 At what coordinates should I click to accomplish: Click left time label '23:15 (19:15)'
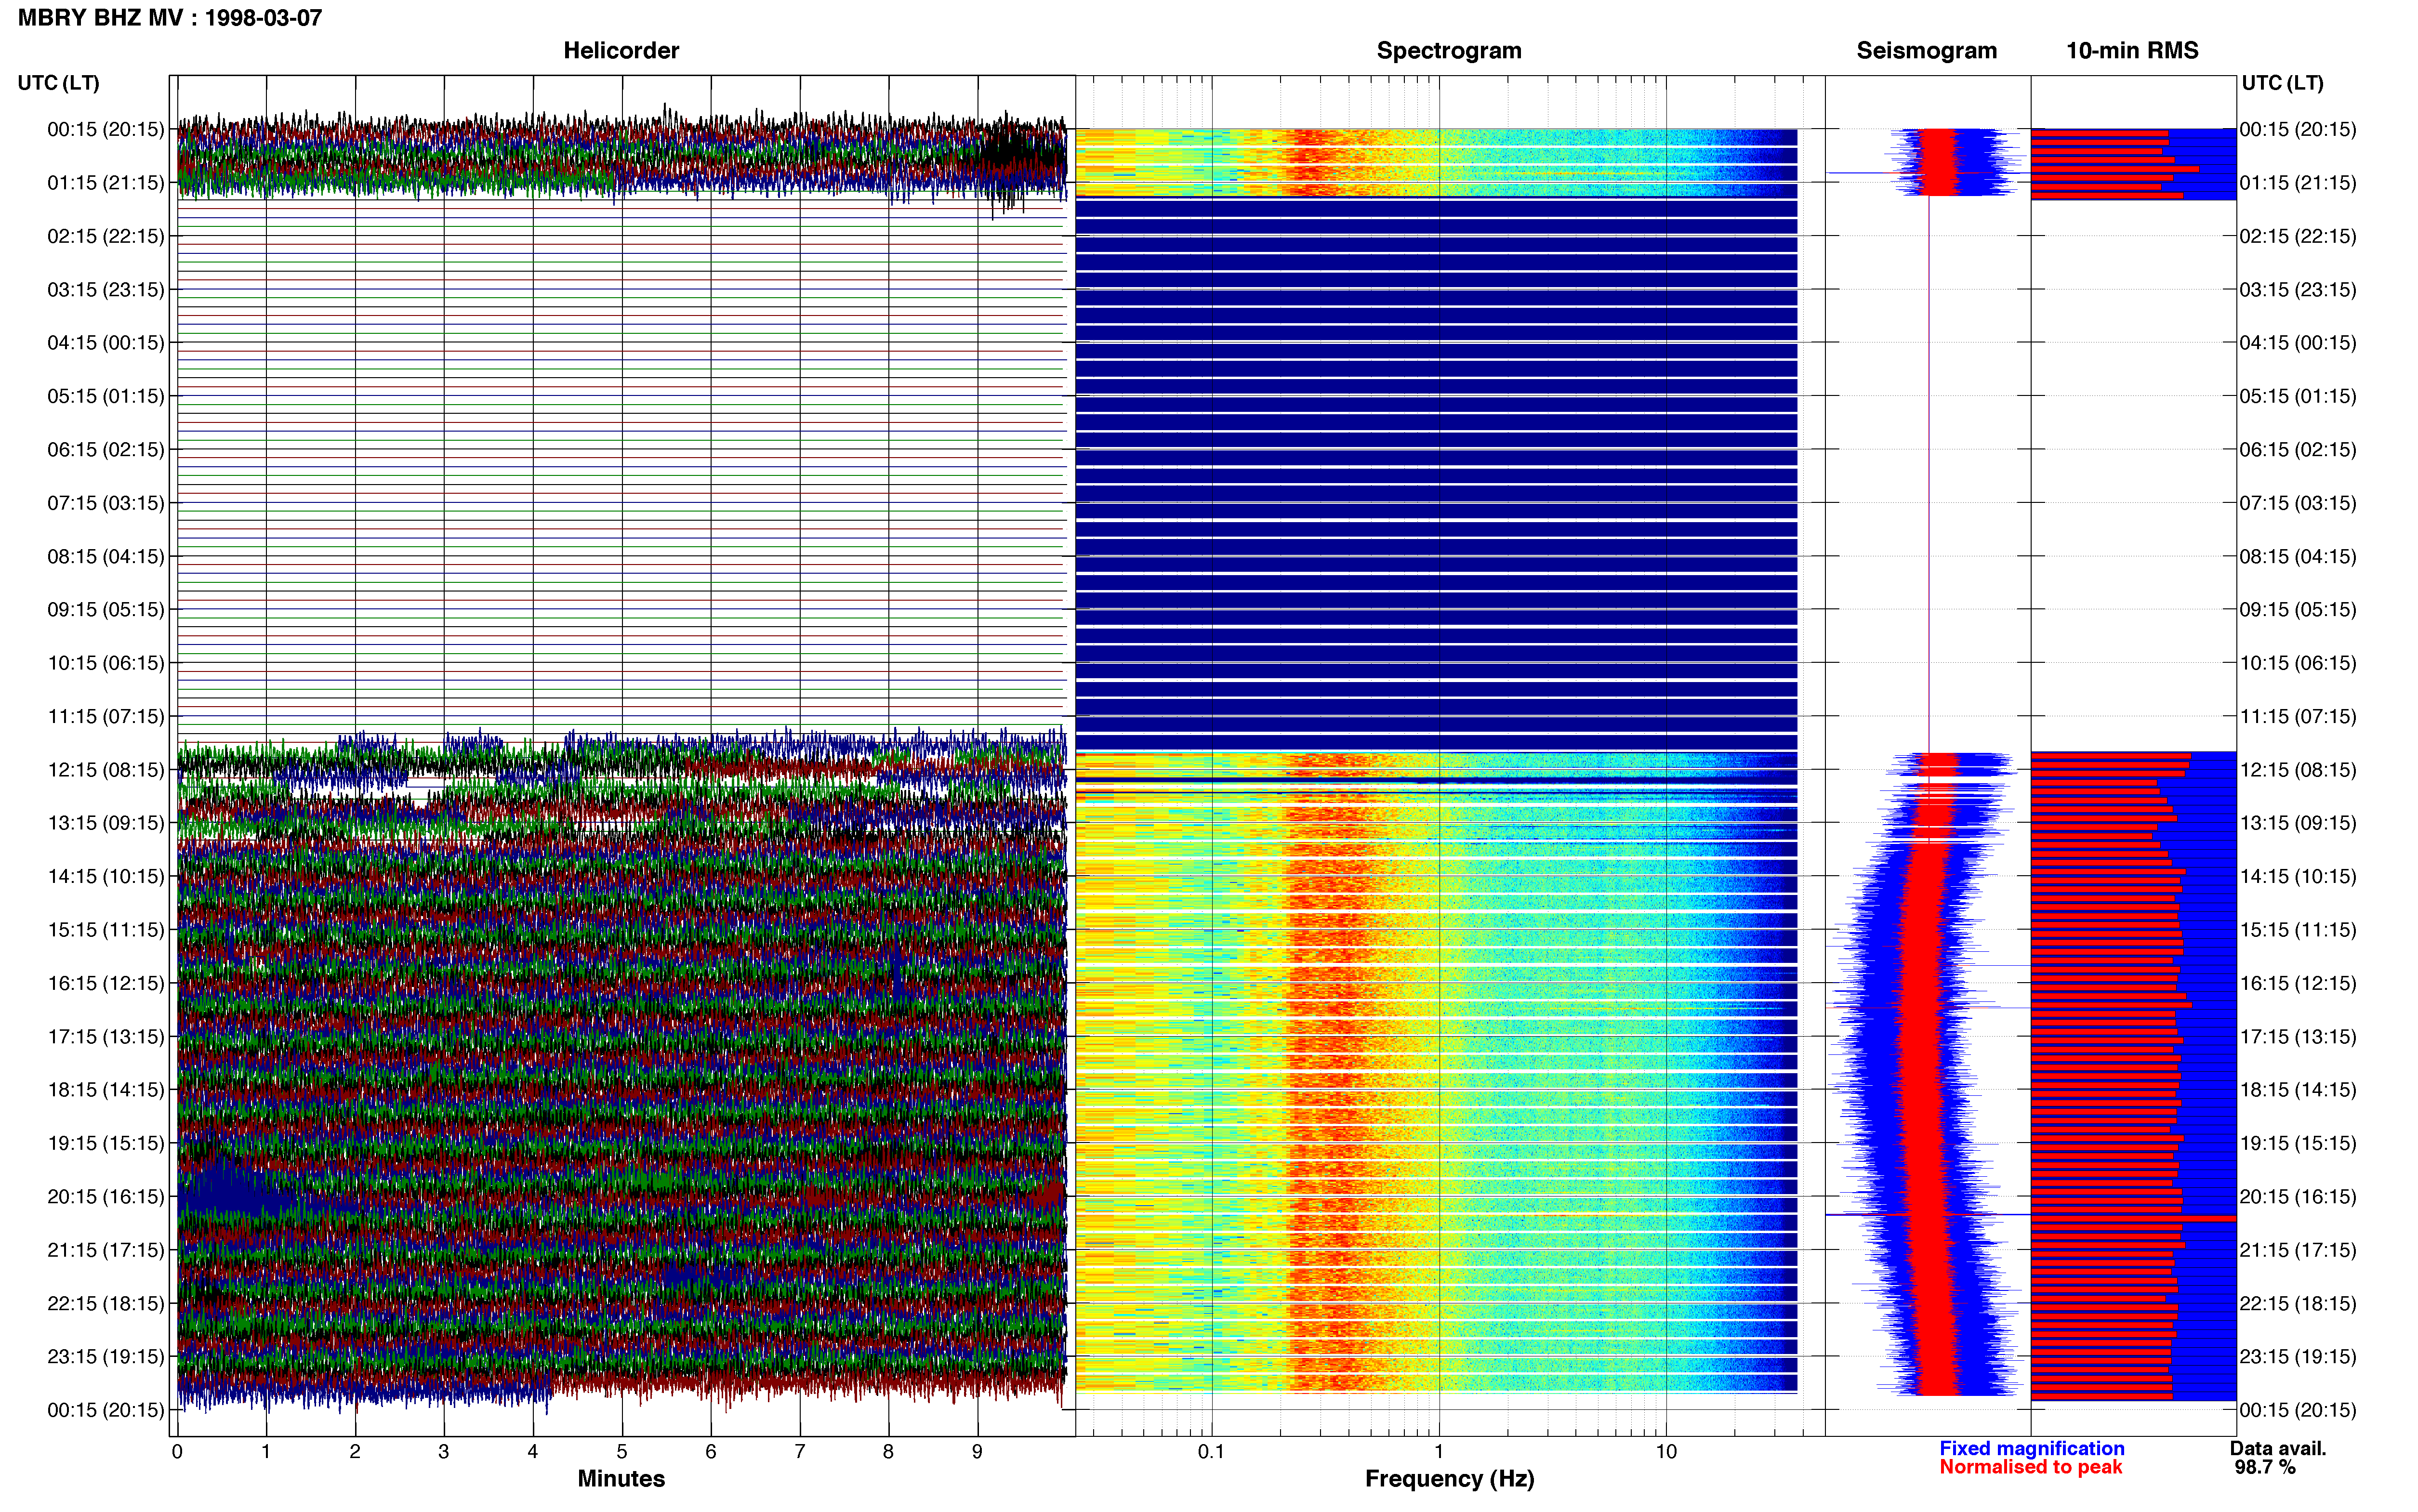pyautogui.click(x=106, y=1357)
